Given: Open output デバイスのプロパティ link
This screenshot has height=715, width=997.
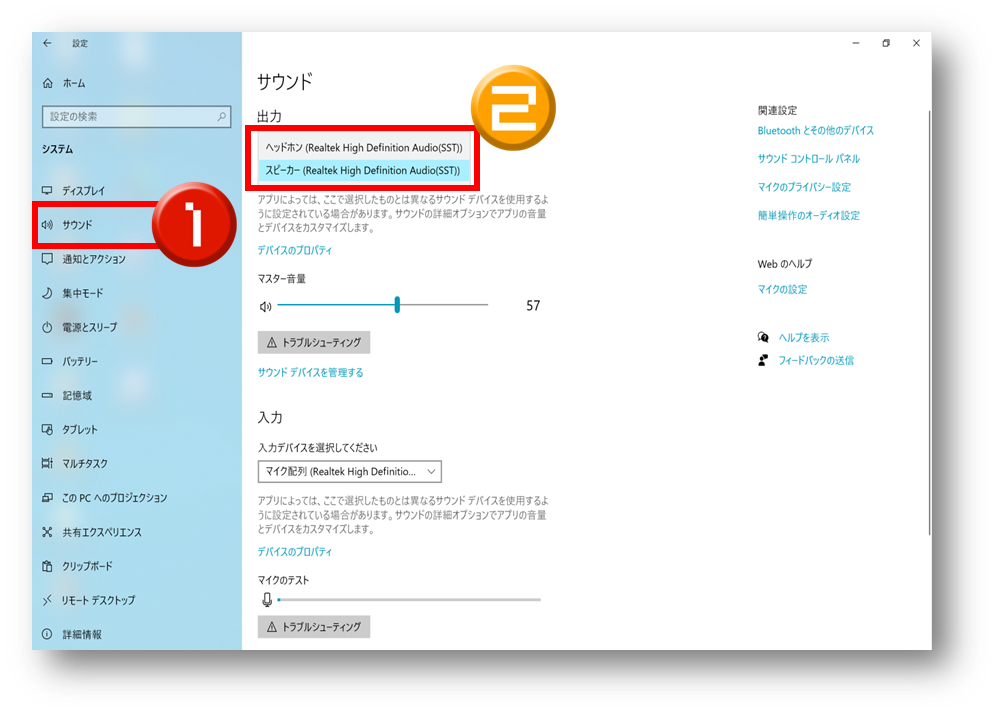Looking at the screenshot, I should [x=295, y=250].
